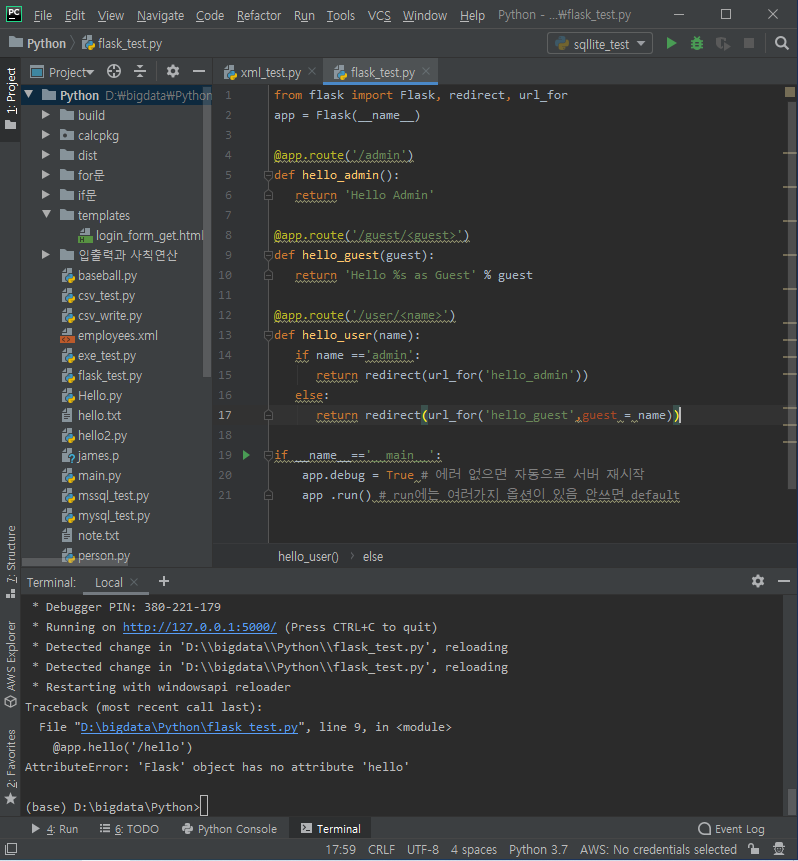Click the inspector face icon in status bar
The height and width of the screenshot is (861, 798).
(x=779, y=849)
